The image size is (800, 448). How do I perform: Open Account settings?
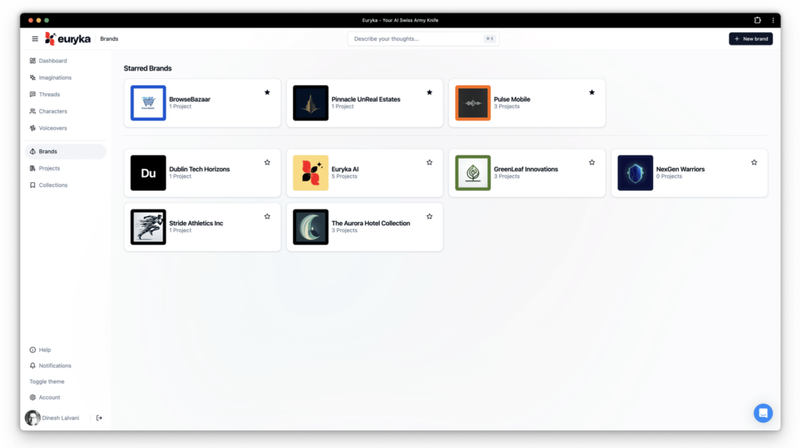(x=49, y=397)
